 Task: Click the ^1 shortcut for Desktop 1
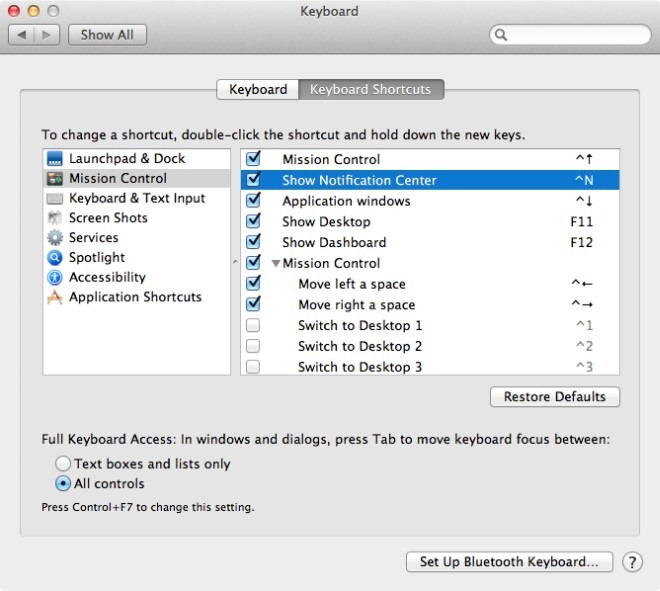click(585, 325)
